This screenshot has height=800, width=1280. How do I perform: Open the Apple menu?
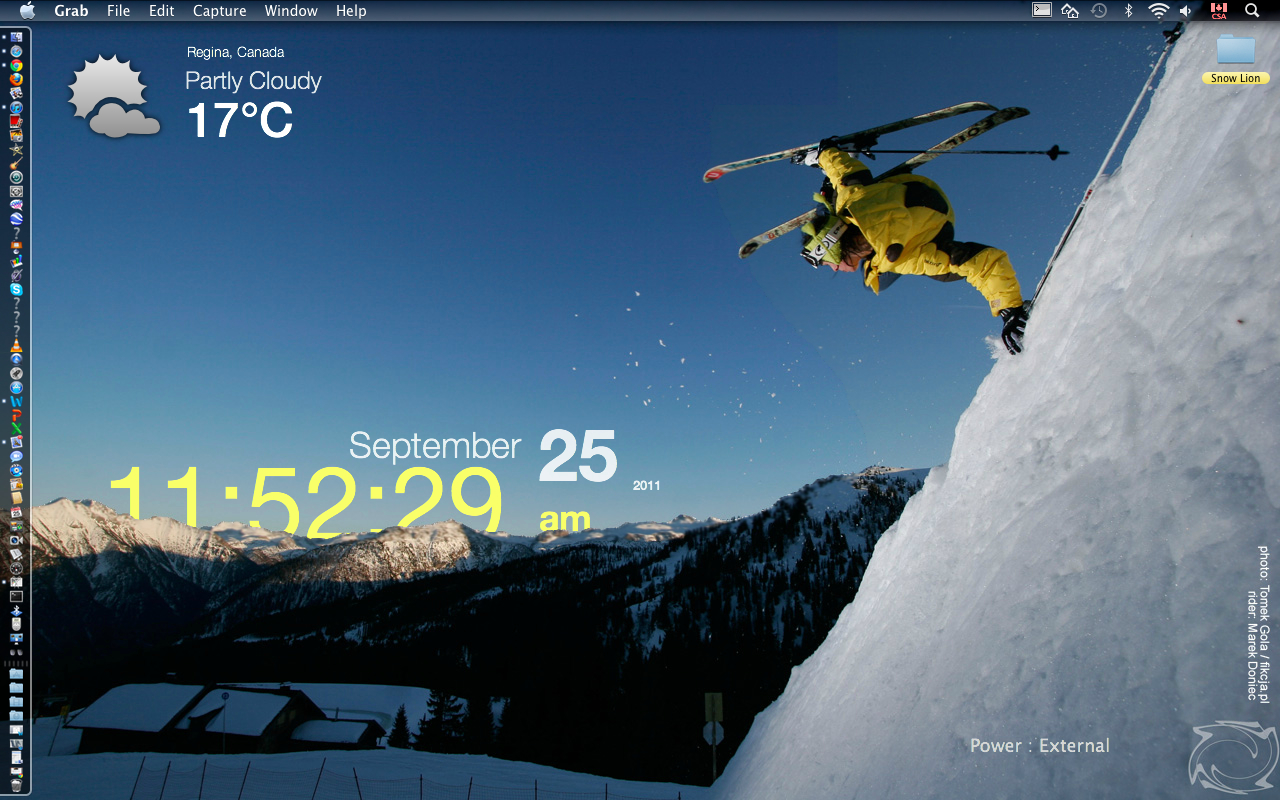click(27, 11)
